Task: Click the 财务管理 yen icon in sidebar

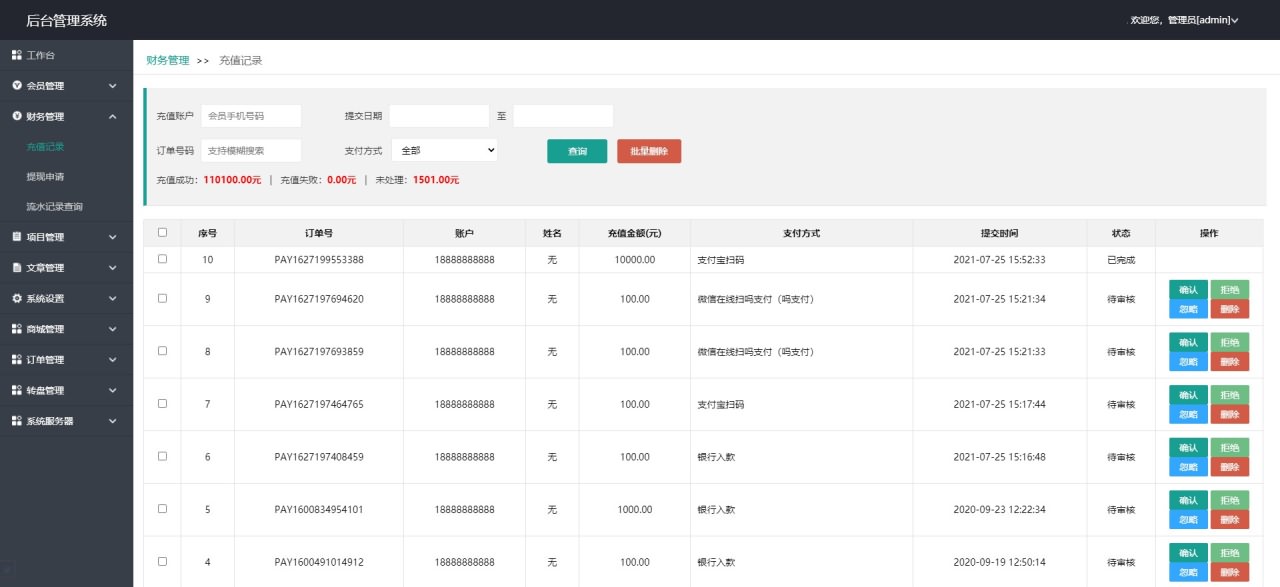Action: 17,116
